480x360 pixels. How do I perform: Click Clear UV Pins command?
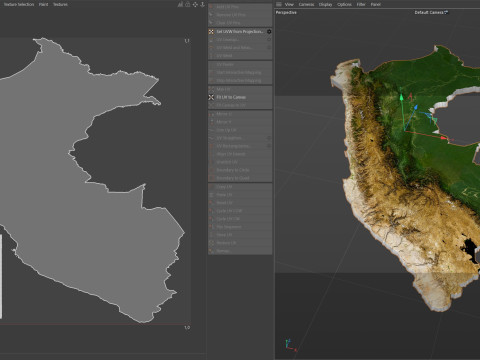click(x=240, y=23)
